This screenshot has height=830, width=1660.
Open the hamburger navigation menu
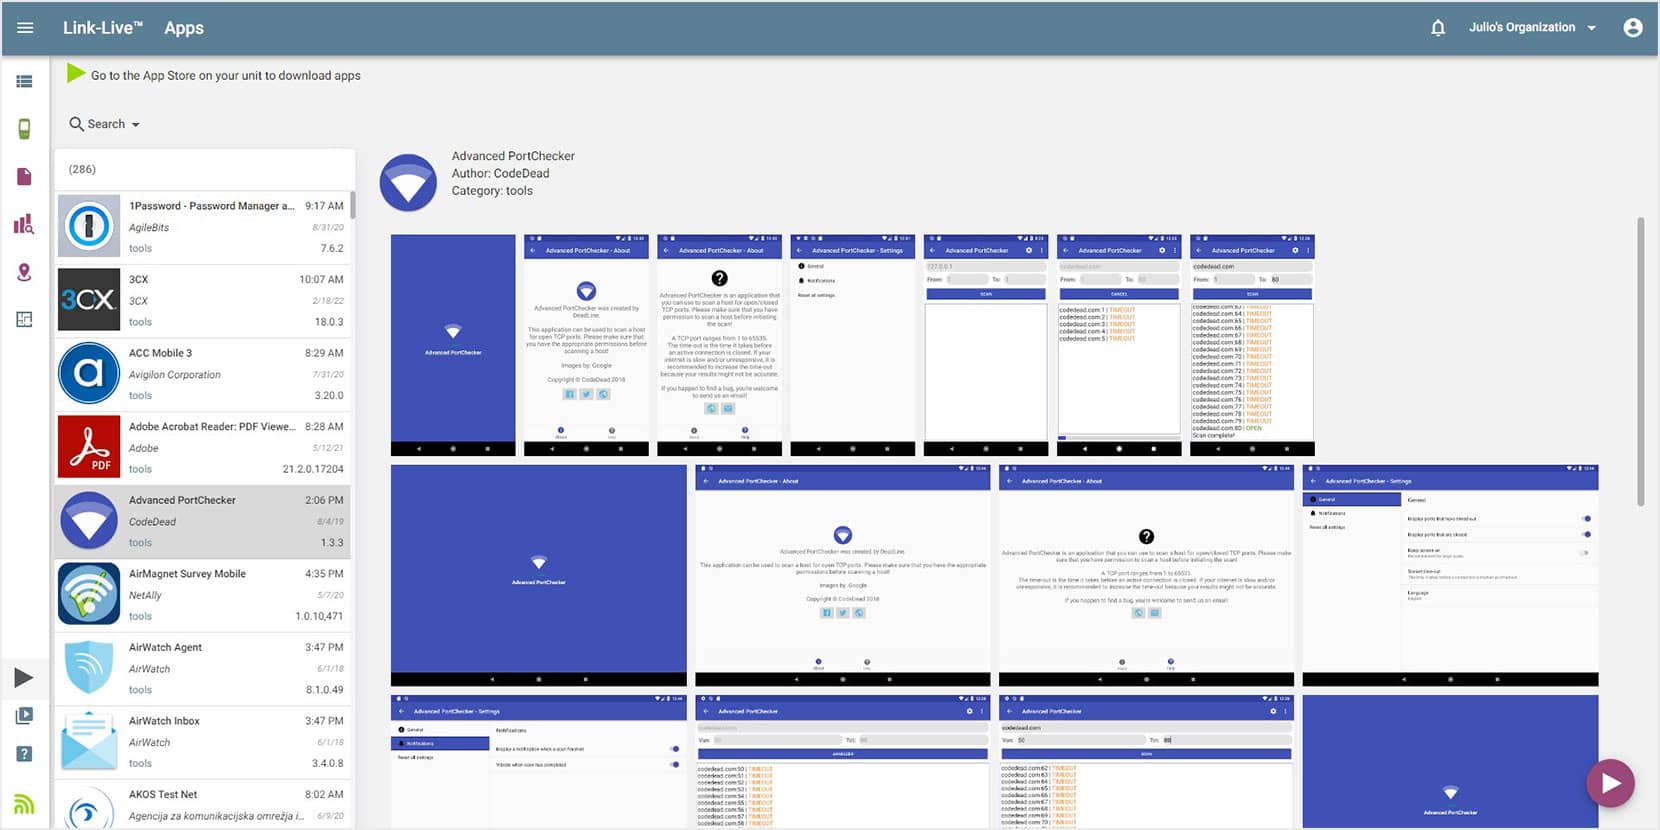25,28
